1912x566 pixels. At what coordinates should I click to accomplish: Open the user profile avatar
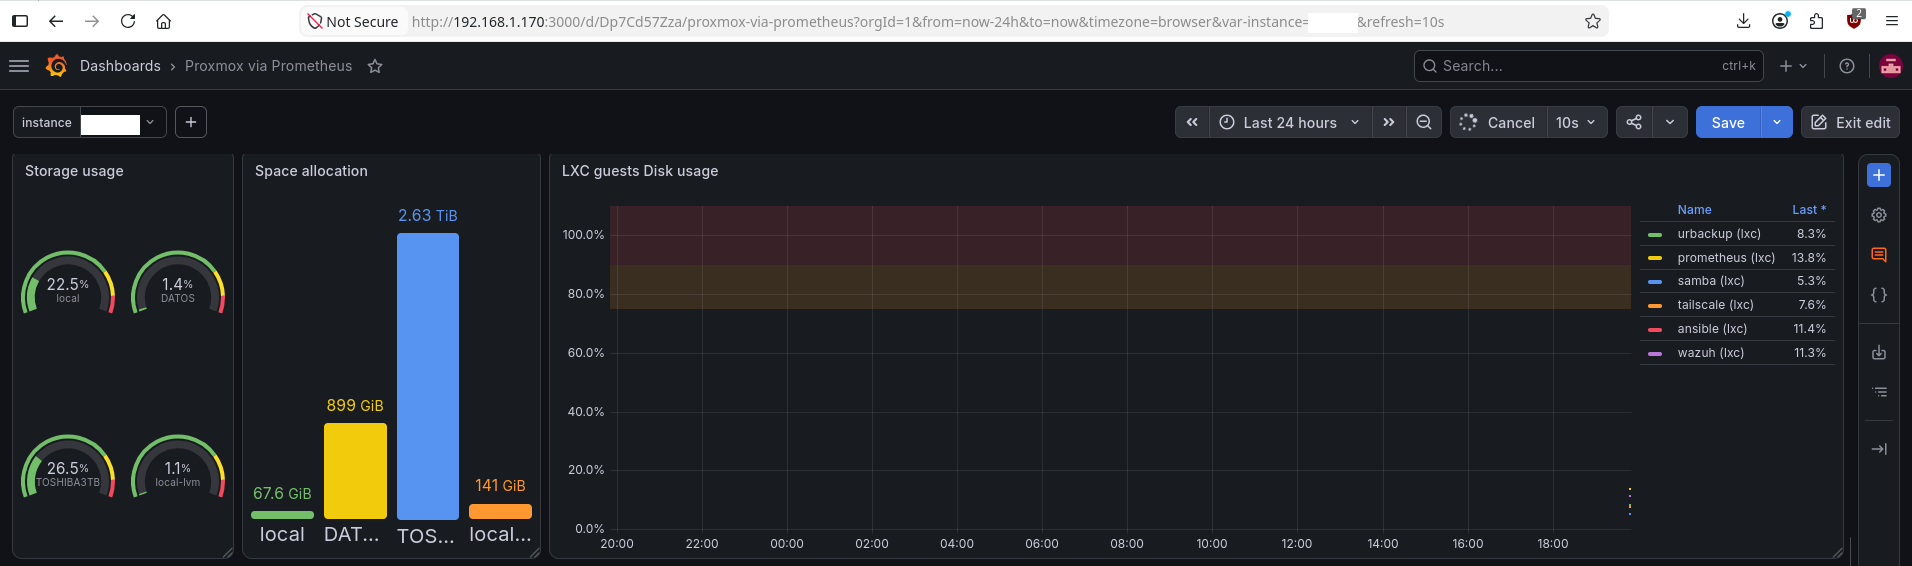point(1890,66)
